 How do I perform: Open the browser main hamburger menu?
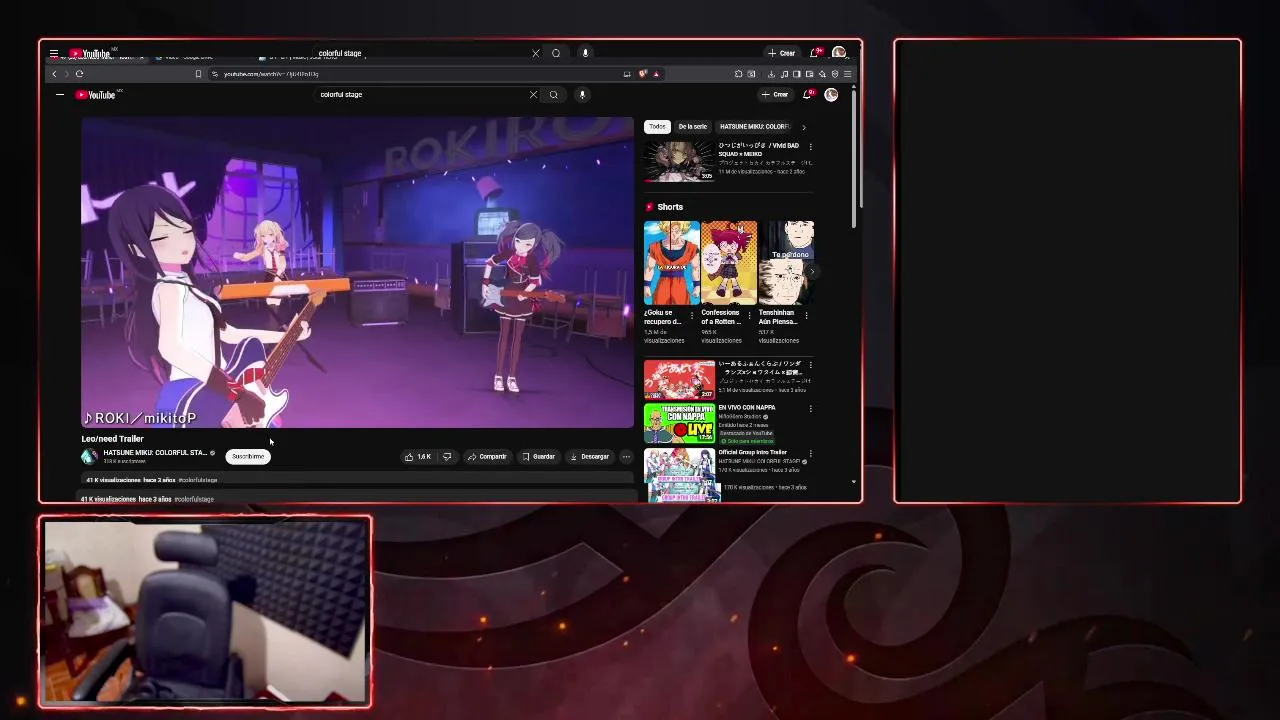tap(848, 74)
